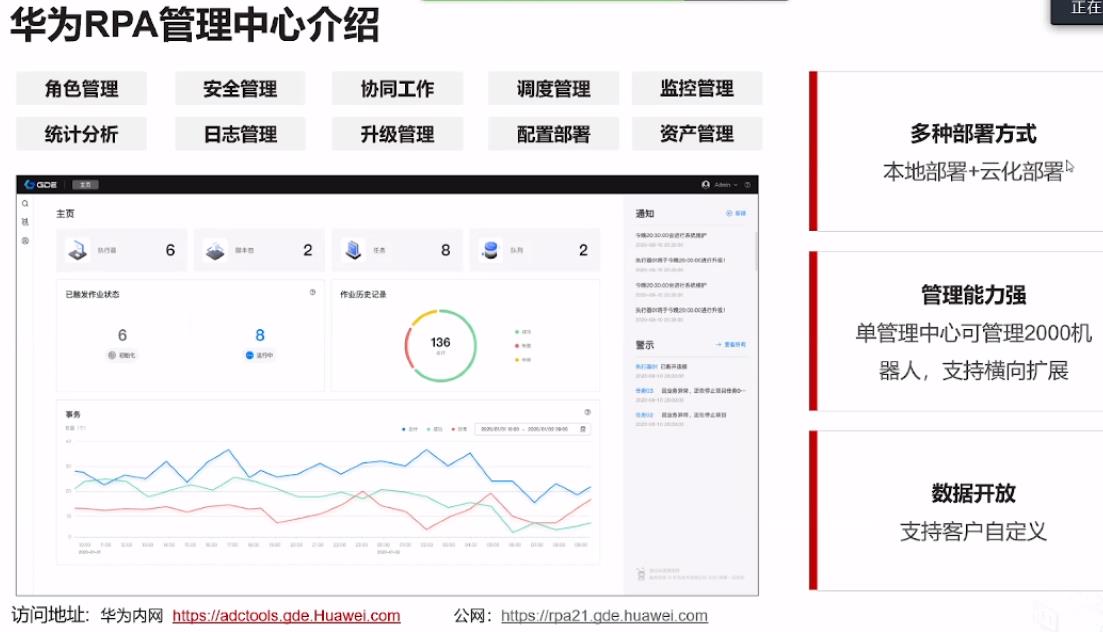Open the 脚本包 card showing 2
Image resolution: width=1103 pixels, height=632 pixels.
260,250
